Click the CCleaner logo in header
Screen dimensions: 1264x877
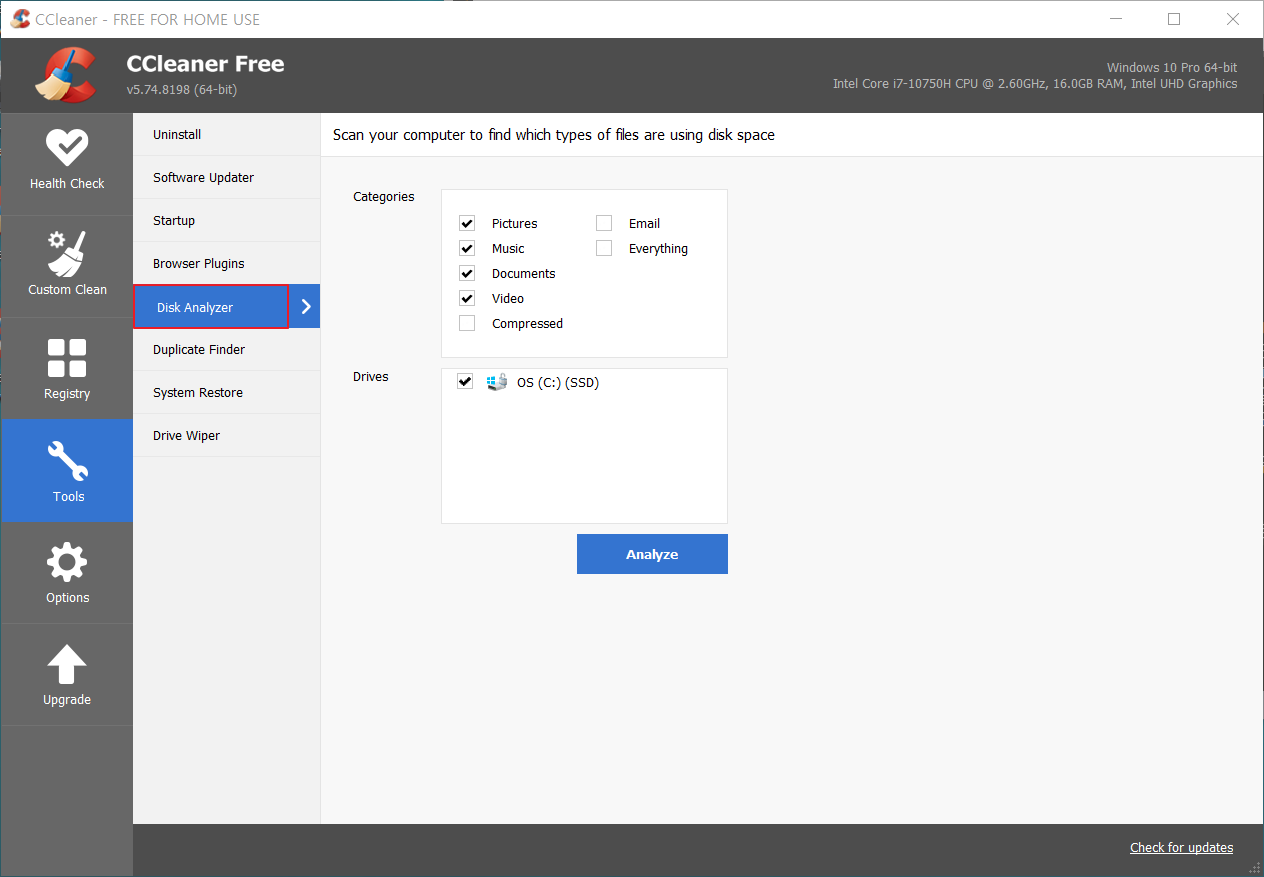coord(67,75)
